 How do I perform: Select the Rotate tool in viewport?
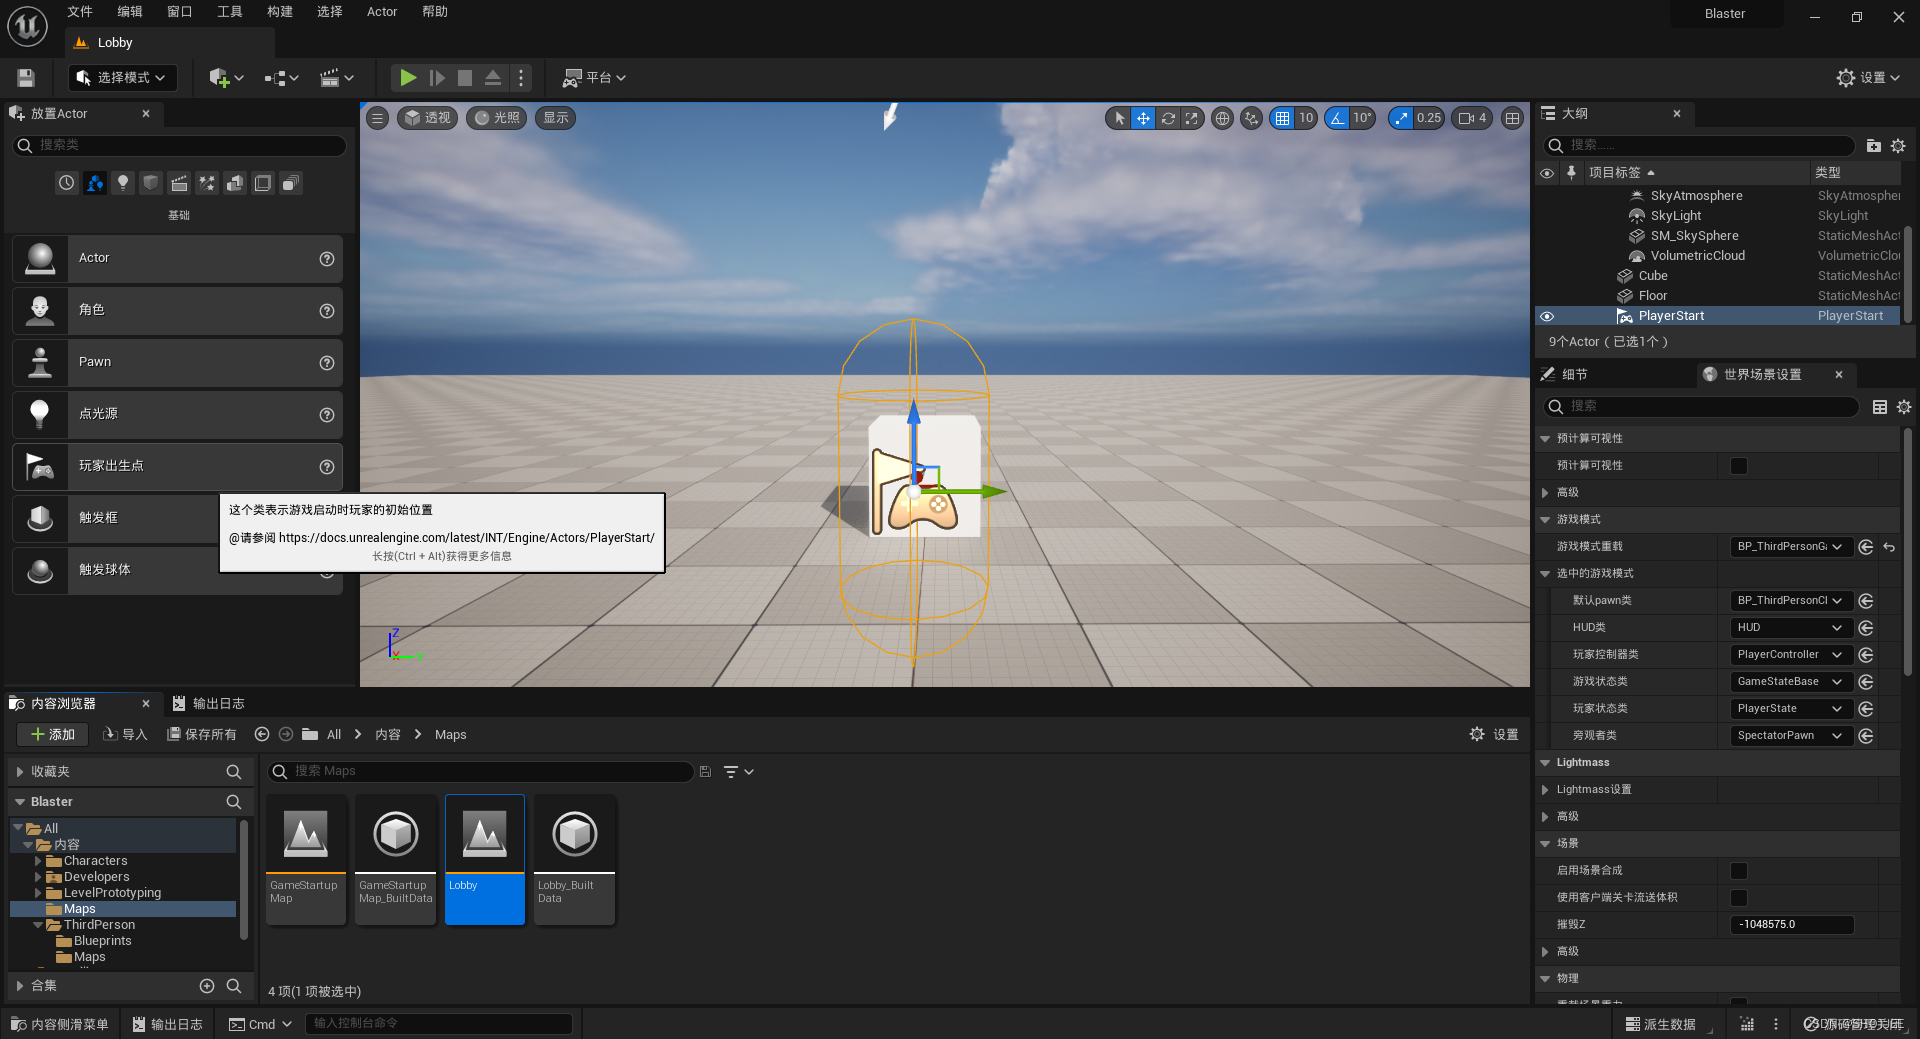[1168, 118]
